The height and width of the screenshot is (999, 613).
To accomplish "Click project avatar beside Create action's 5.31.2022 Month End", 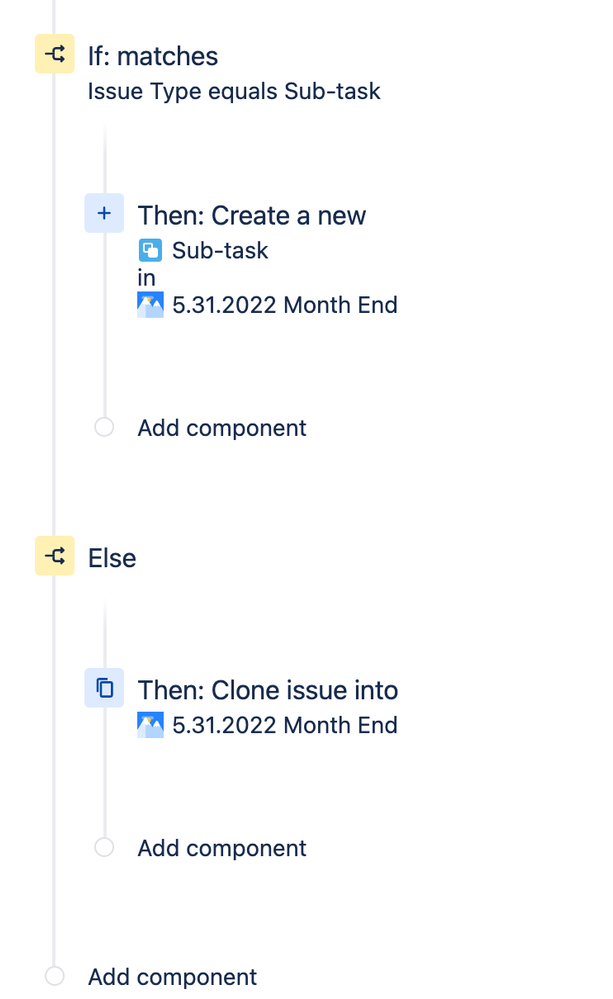I will (150, 305).
